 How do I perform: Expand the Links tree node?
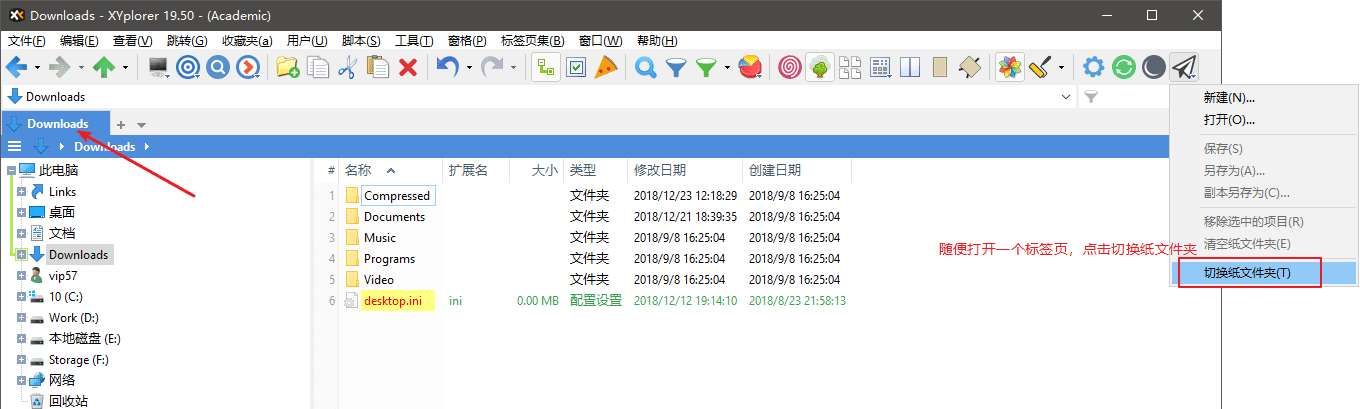click(x=21, y=191)
